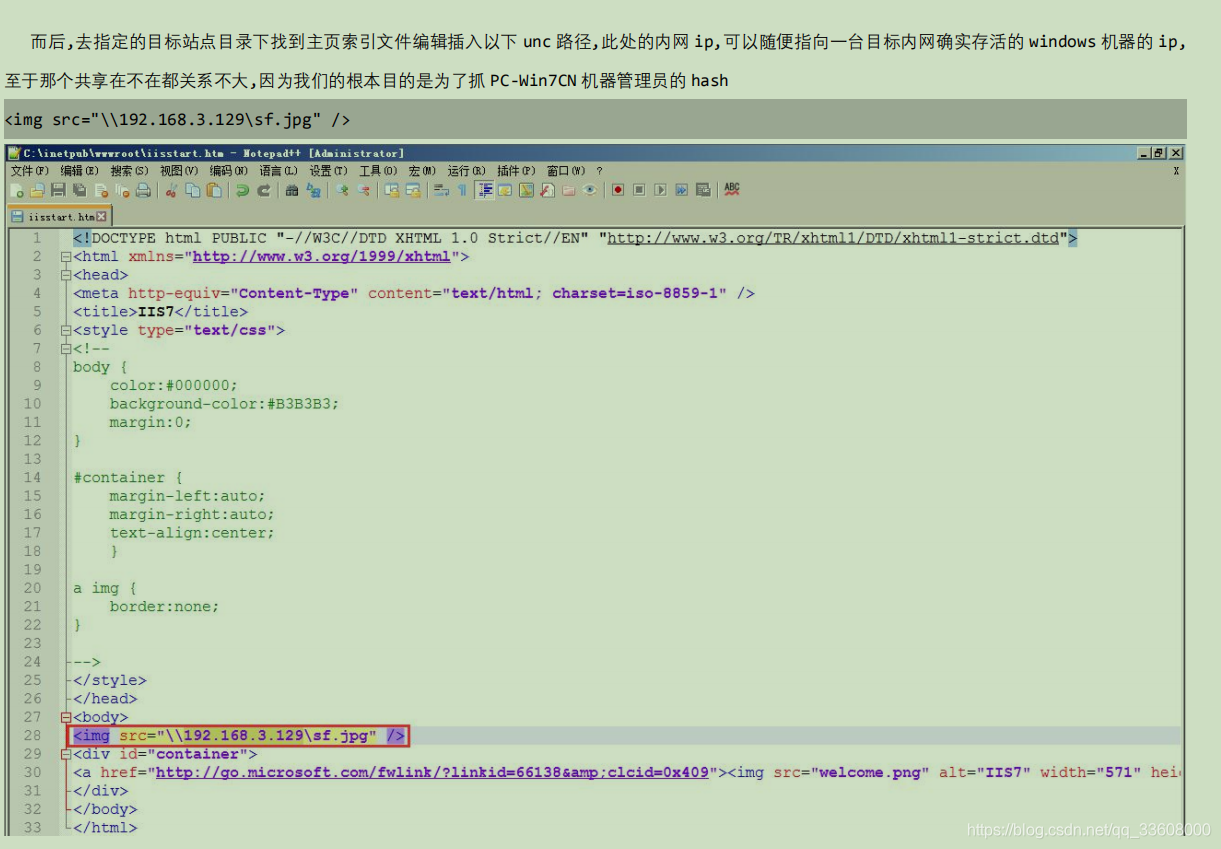Click line number 28 in the margin

[x=33, y=736]
